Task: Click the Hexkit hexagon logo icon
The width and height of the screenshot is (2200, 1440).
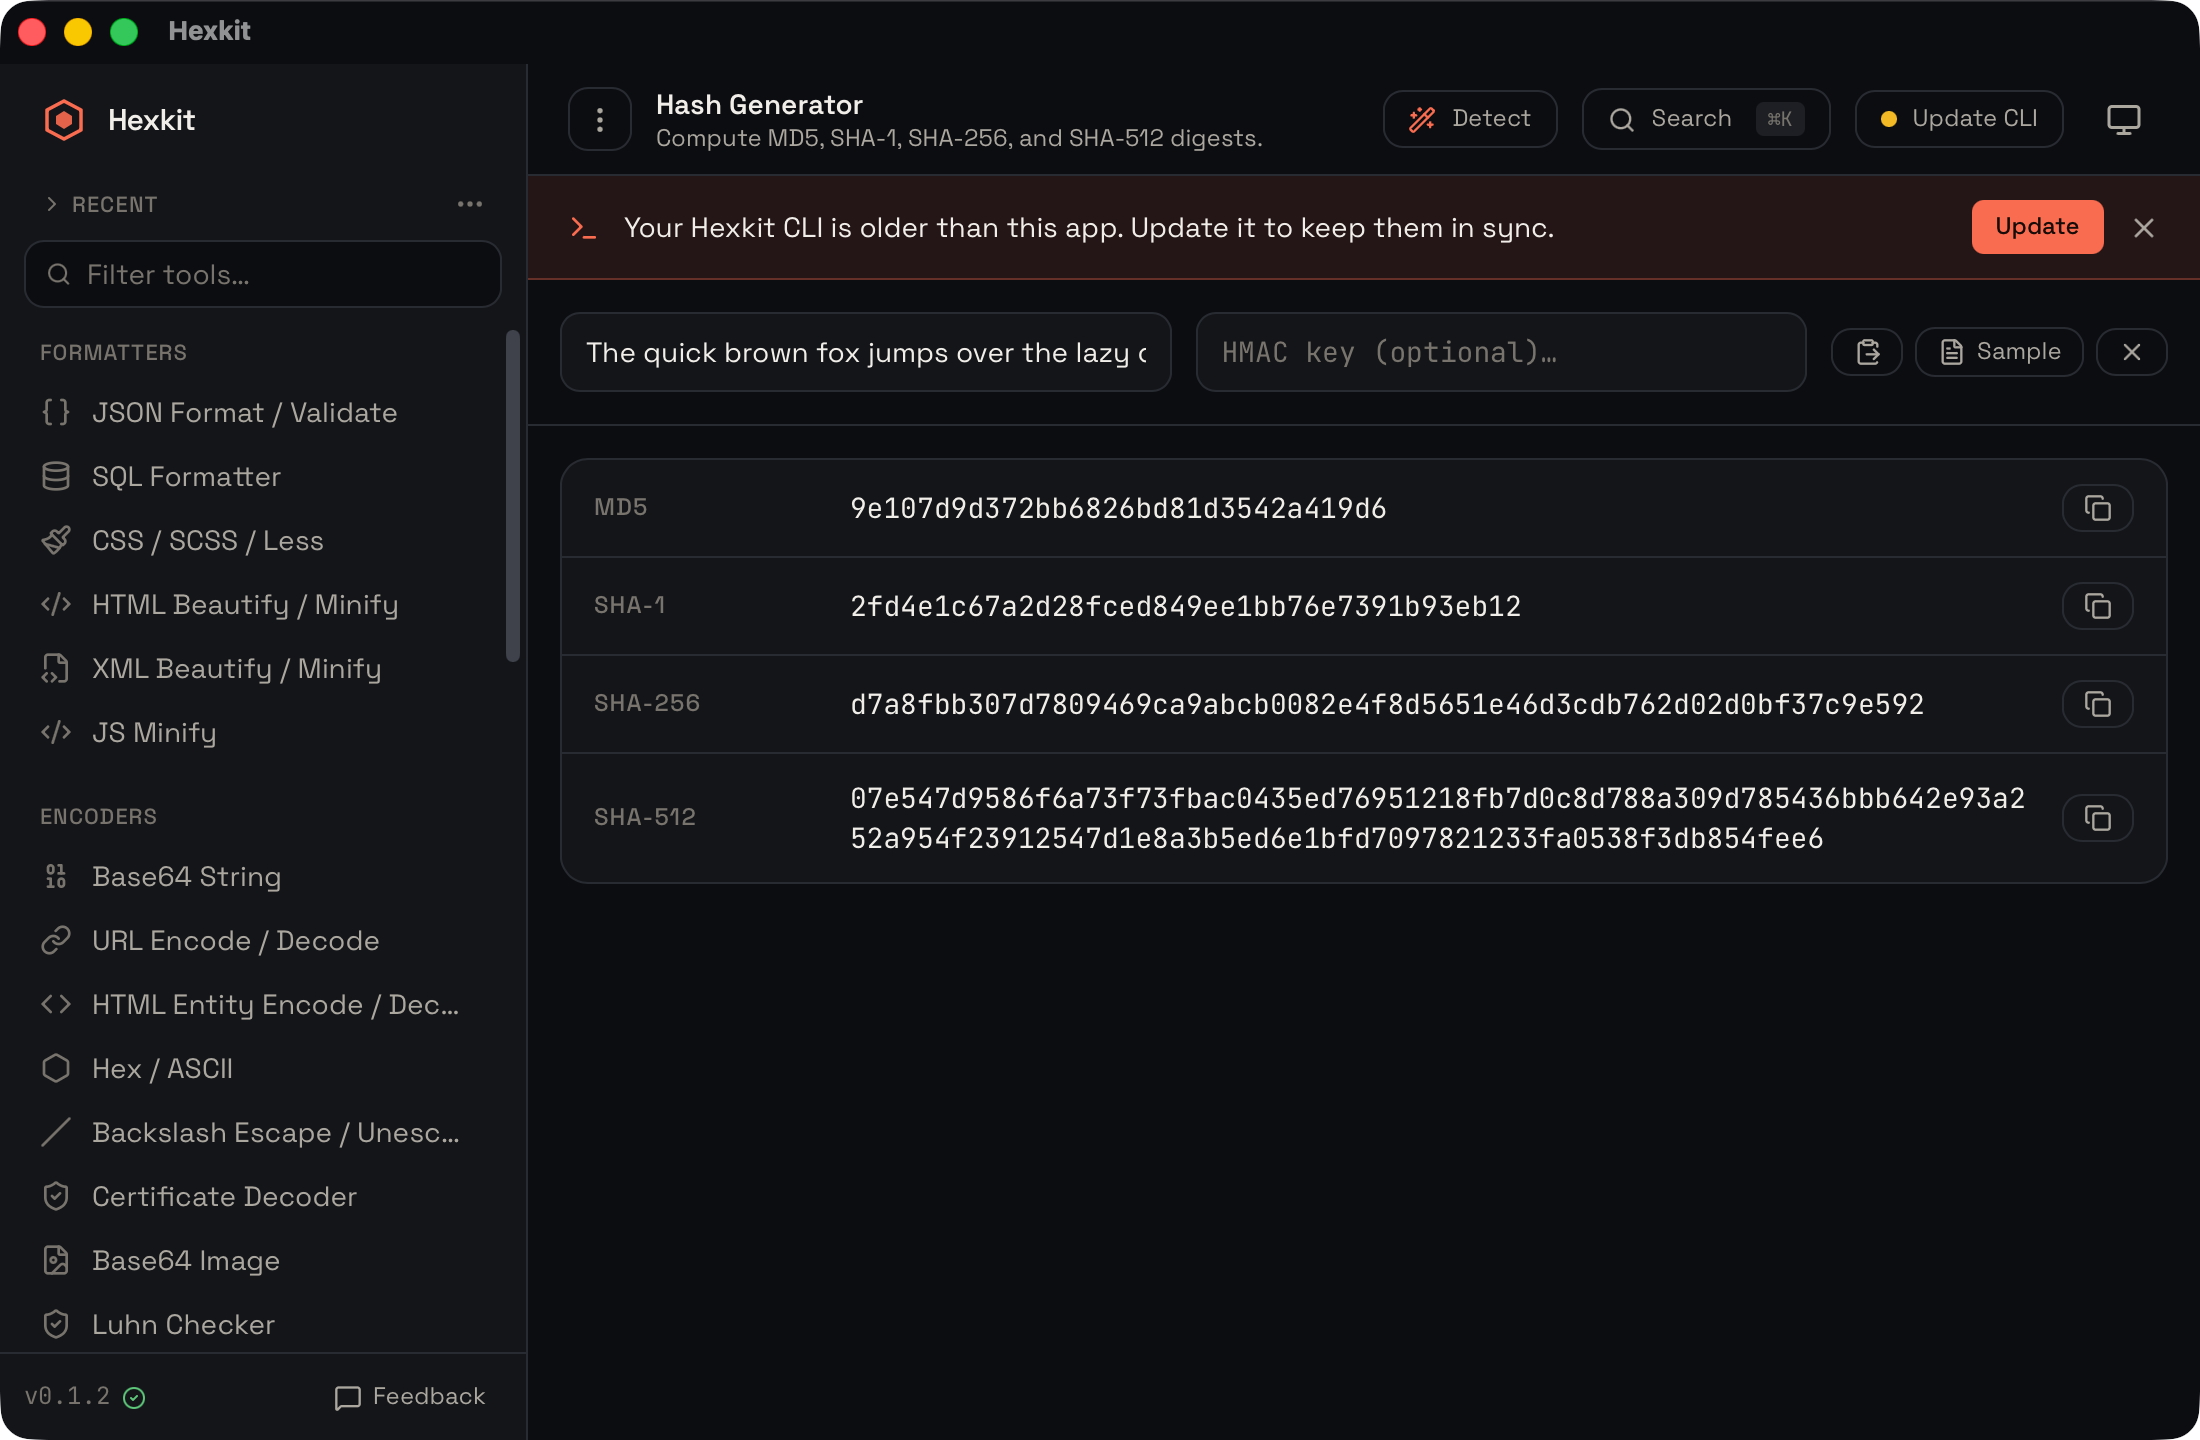Action: (x=64, y=120)
